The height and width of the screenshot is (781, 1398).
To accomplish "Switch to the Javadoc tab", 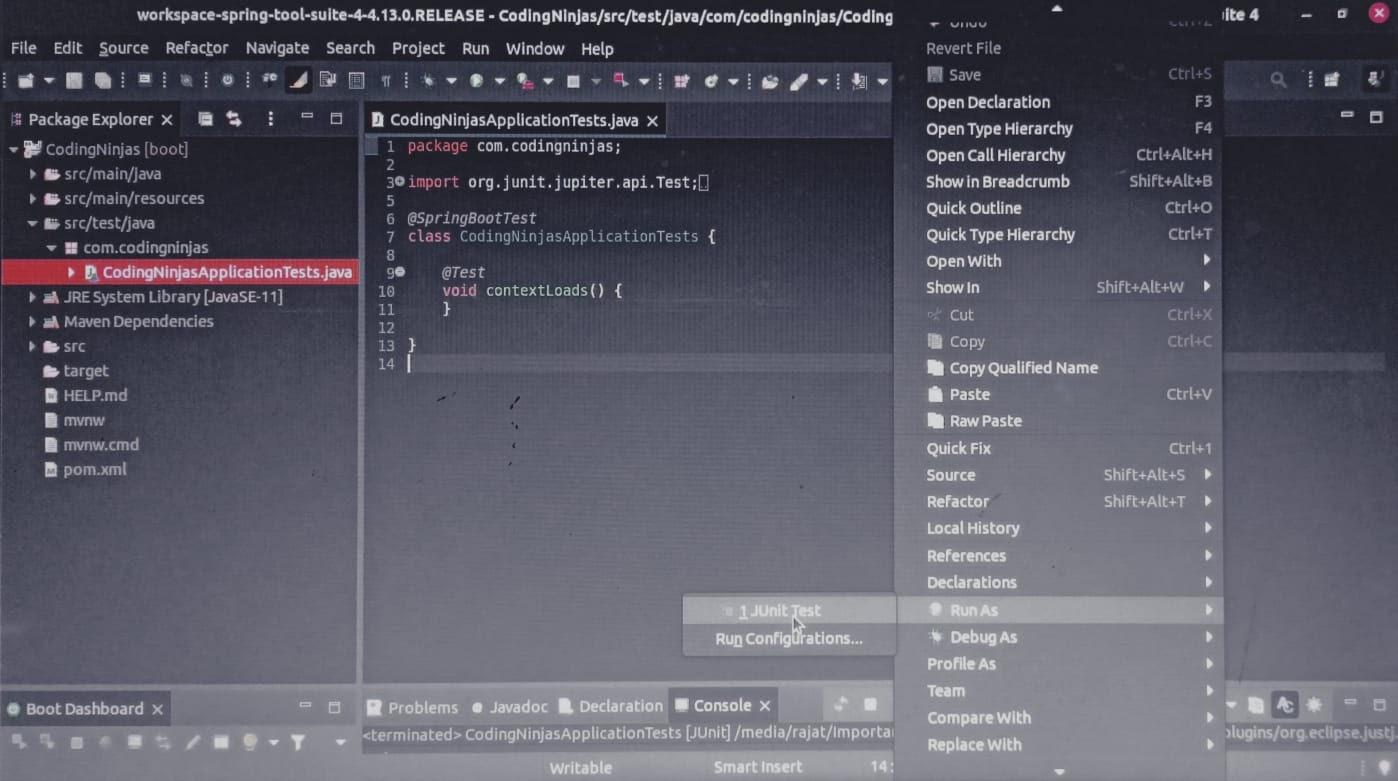I will click(509, 707).
